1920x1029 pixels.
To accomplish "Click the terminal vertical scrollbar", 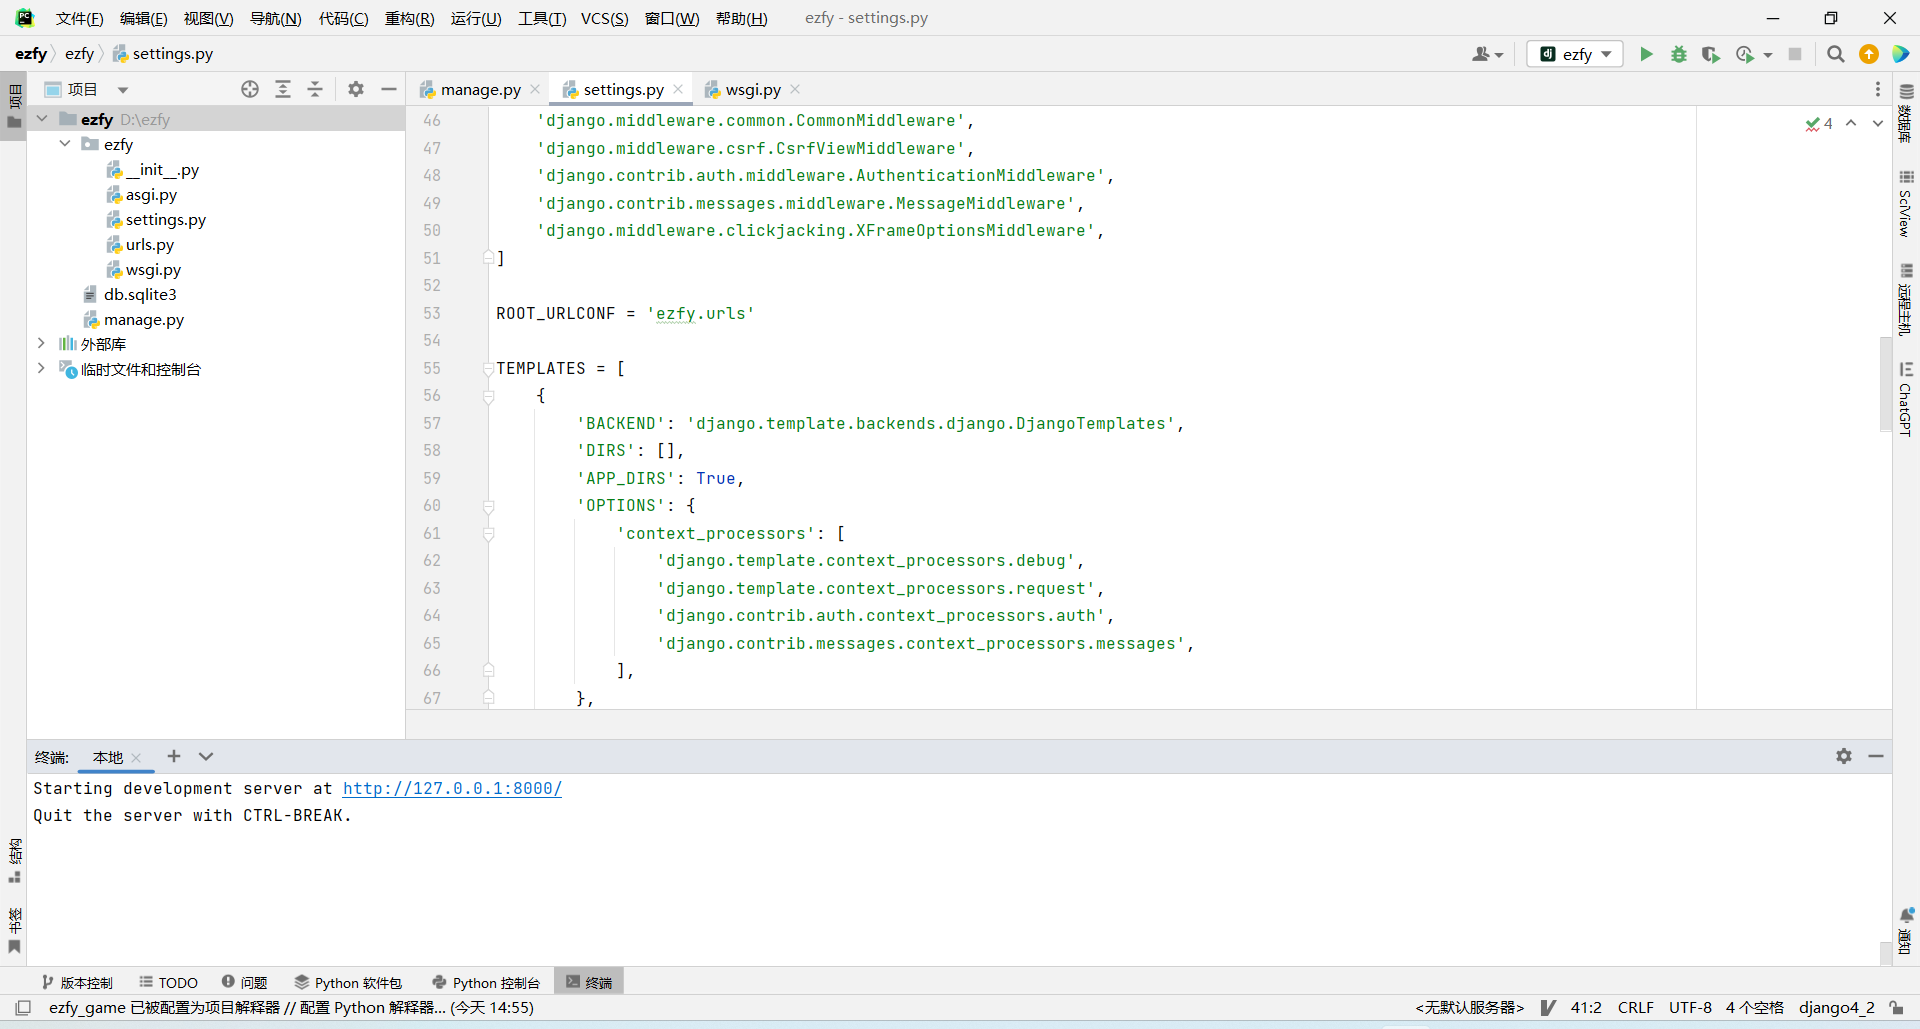I will [x=1885, y=952].
